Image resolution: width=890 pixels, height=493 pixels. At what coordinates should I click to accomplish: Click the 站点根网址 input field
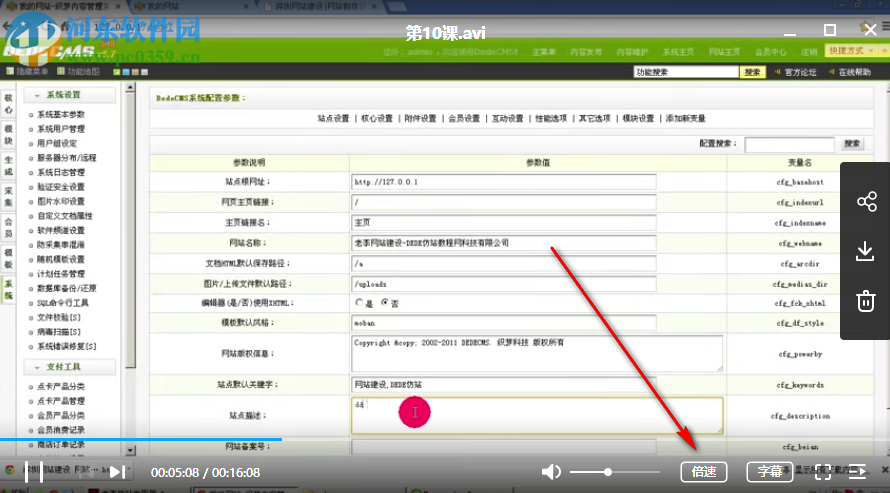point(503,182)
